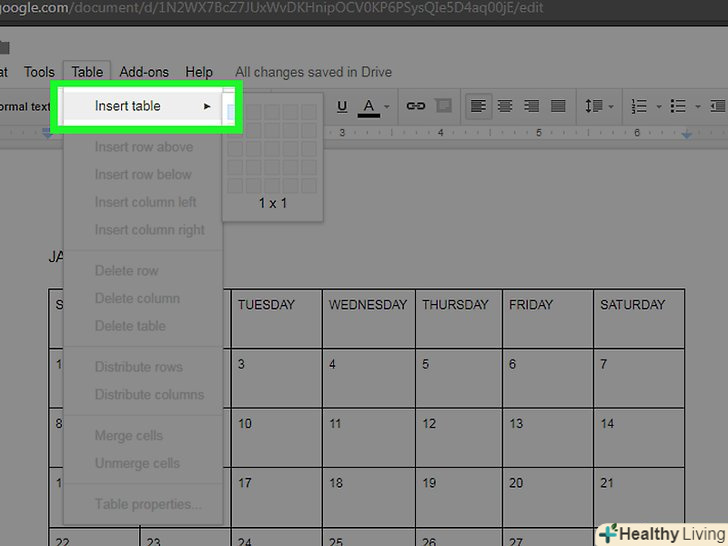Click calendar cell with date 12
Screen dimensions: 728x546
tap(459, 437)
